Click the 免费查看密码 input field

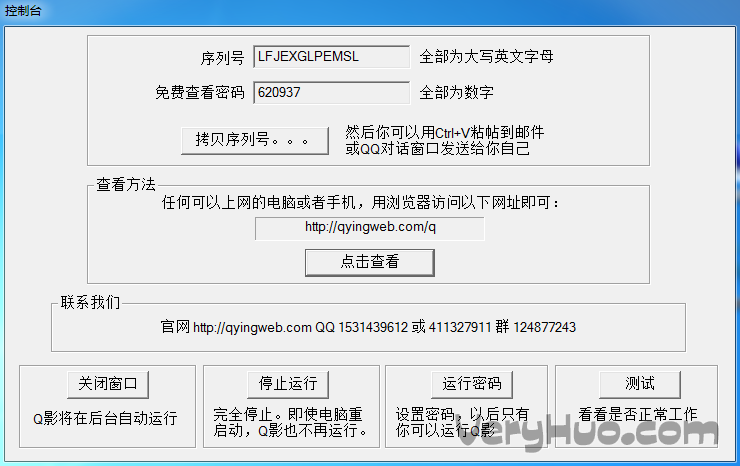pos(331,93)
